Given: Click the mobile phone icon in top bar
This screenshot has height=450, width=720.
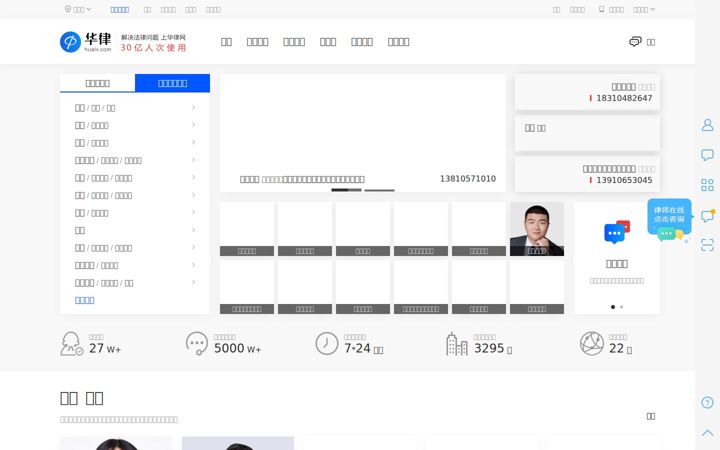Looking at the screenshot, I should coord(602,9).
